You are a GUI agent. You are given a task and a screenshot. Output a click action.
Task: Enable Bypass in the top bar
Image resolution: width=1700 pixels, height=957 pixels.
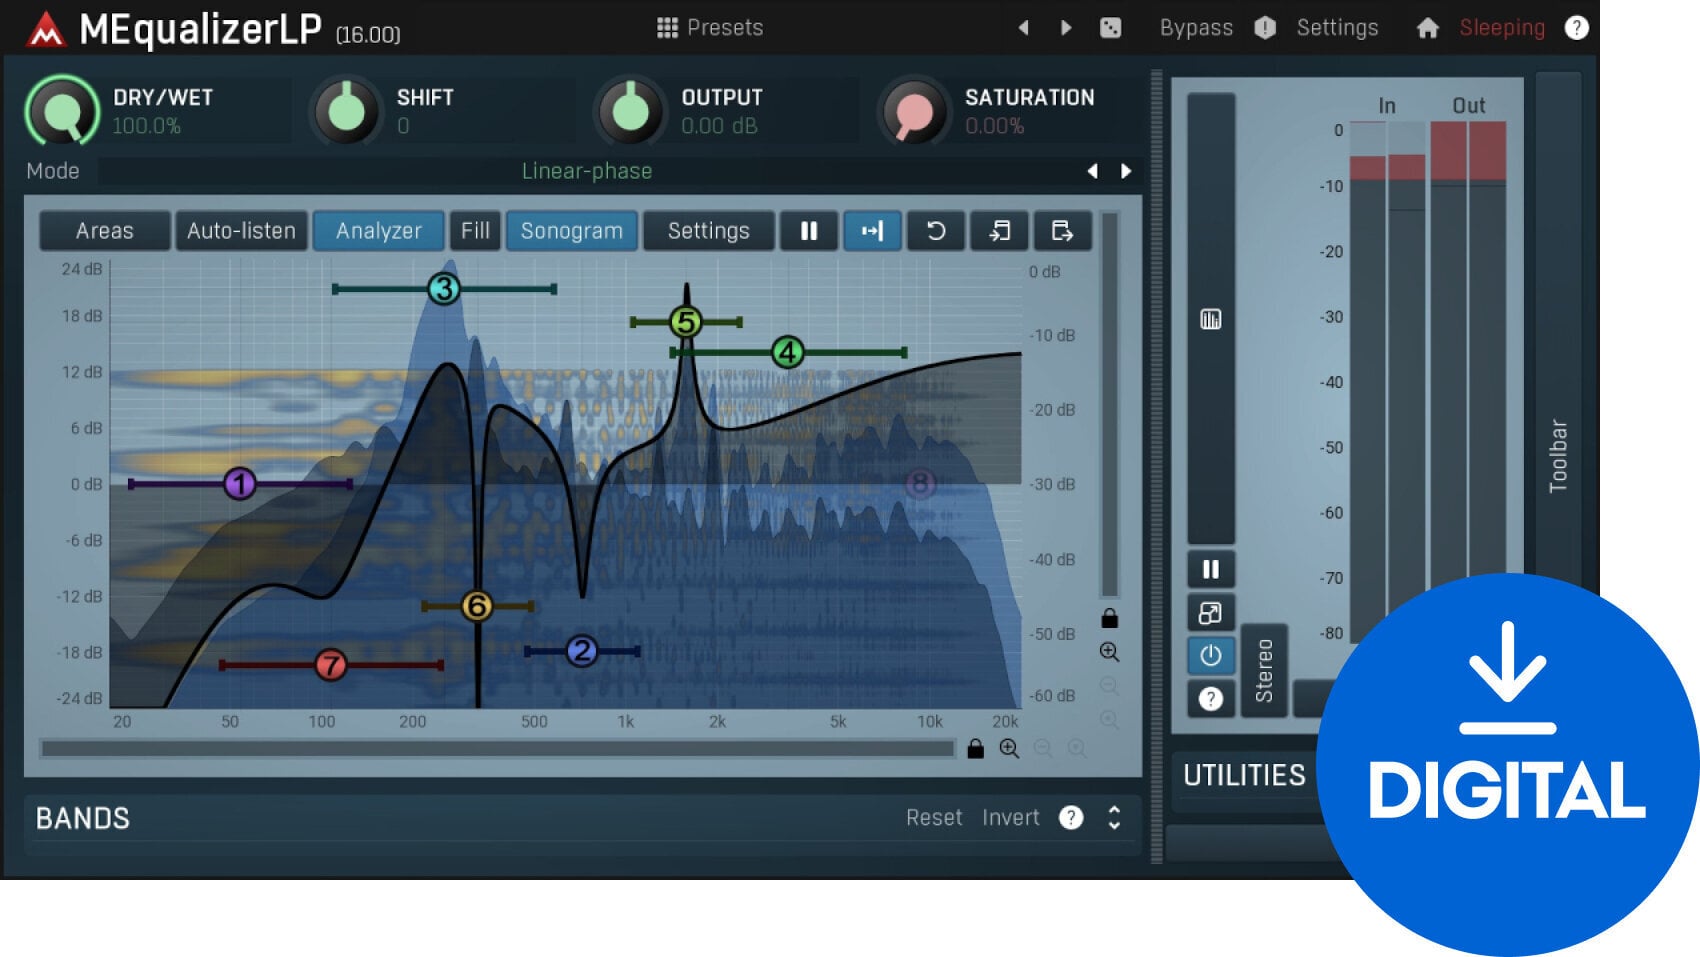1196,27
